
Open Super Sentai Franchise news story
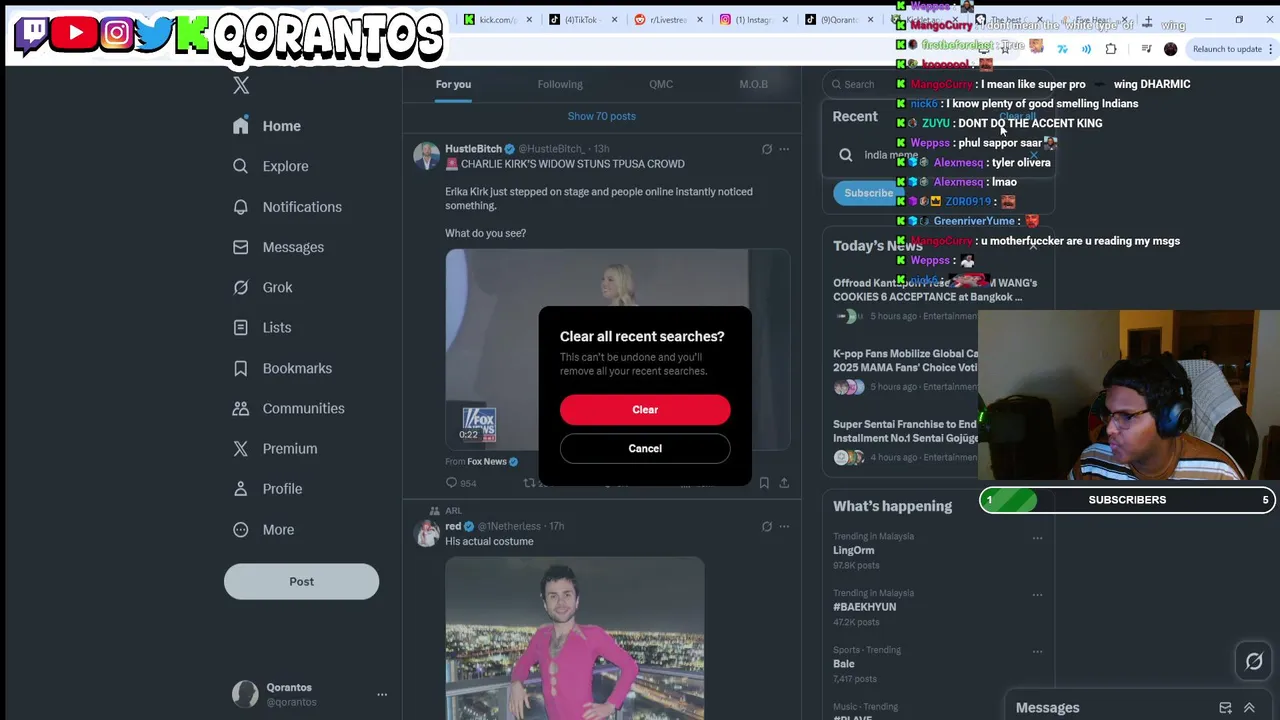point(905,441)
